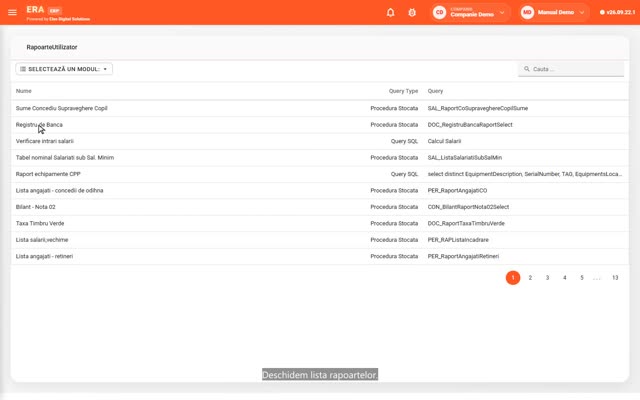The image size is (640, 400).
Task: Open Selectează un modul dropdown
Action: [x=64, y=69]
